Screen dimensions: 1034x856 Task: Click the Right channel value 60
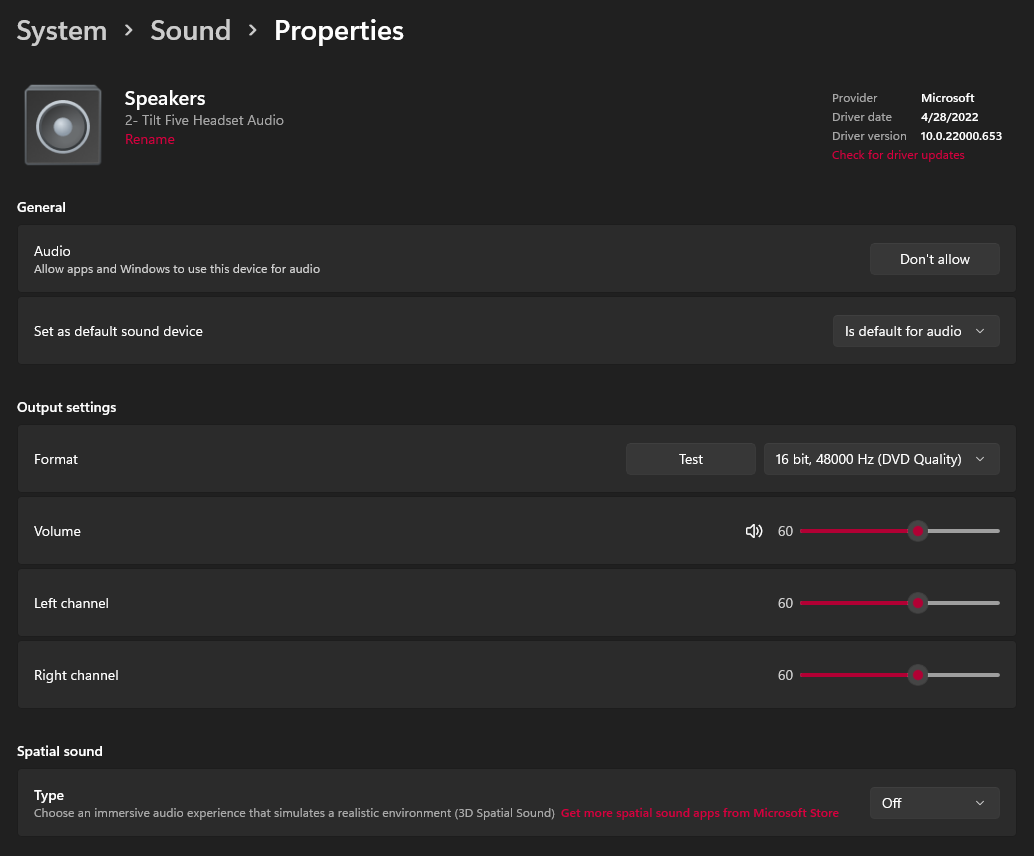[785, 675]
